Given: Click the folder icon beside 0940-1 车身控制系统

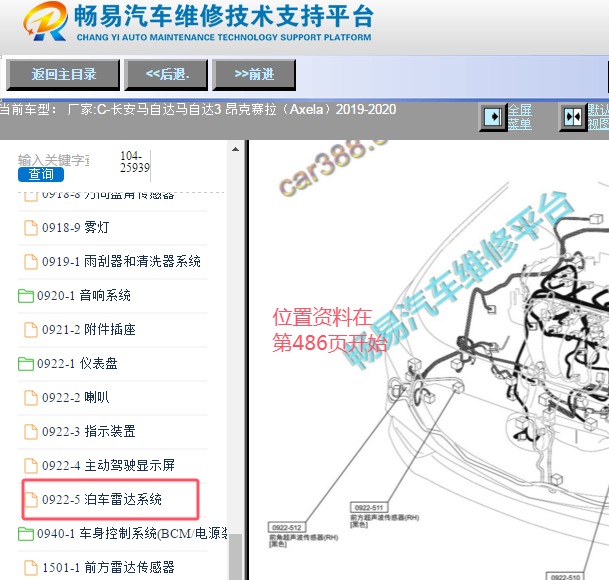Looking at the screenshot, I should pyautogui.click(x=26, y=534).
